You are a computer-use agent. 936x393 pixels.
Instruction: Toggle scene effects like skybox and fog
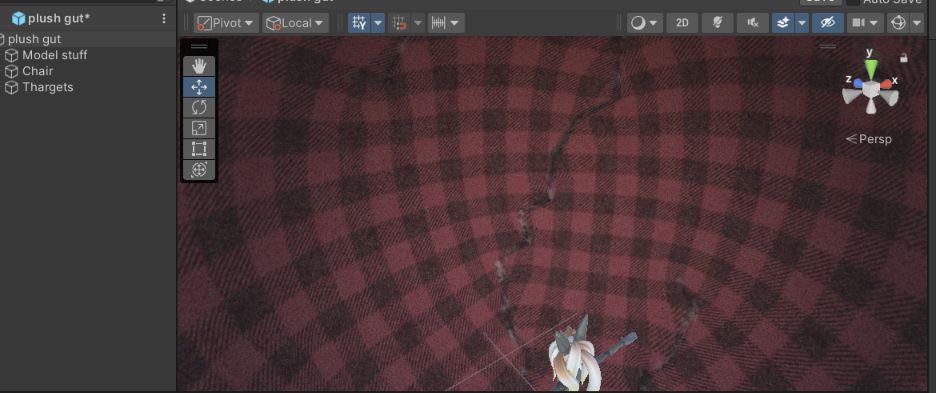[x=783, y=23]
